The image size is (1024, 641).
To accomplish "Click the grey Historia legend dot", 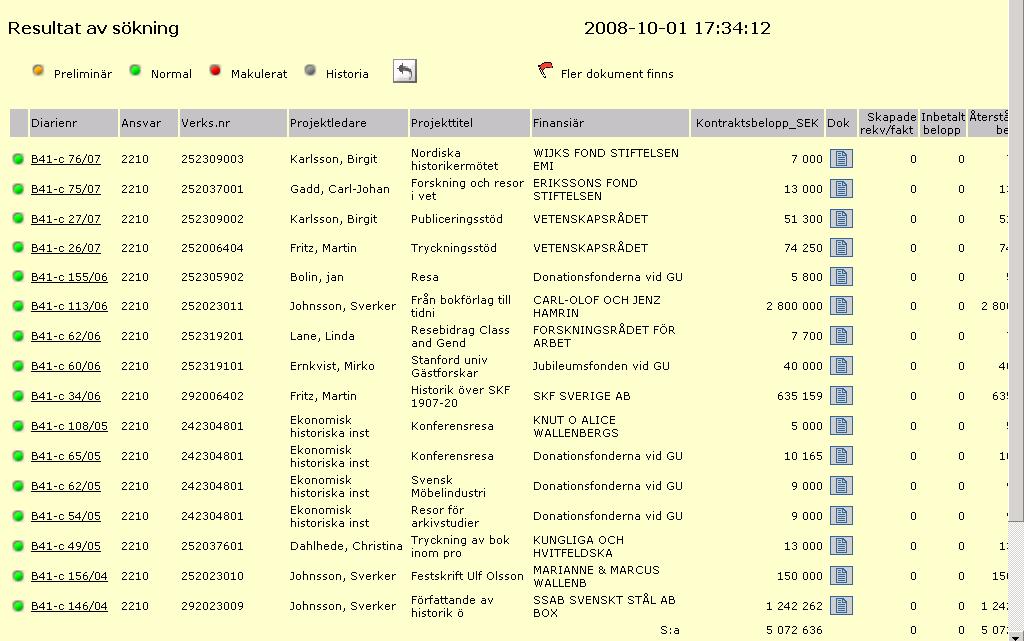I will (310, 70).
